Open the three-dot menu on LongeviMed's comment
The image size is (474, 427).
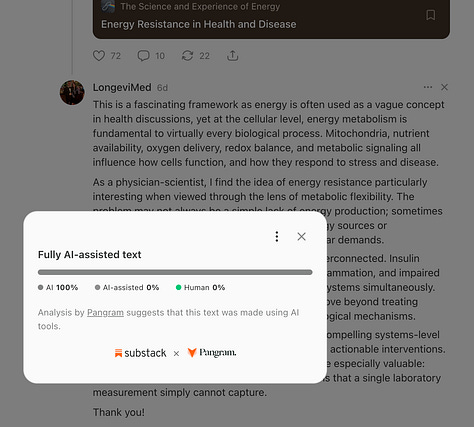tap(428, 87)
